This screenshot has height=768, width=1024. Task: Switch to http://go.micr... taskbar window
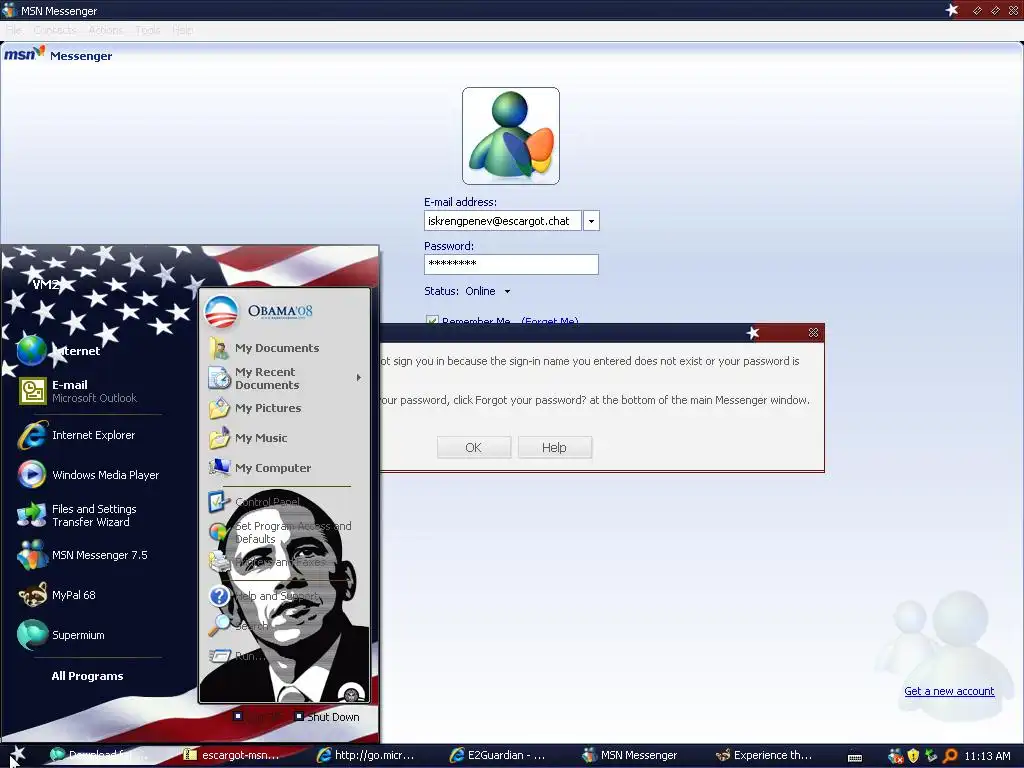tap(366, 755)
